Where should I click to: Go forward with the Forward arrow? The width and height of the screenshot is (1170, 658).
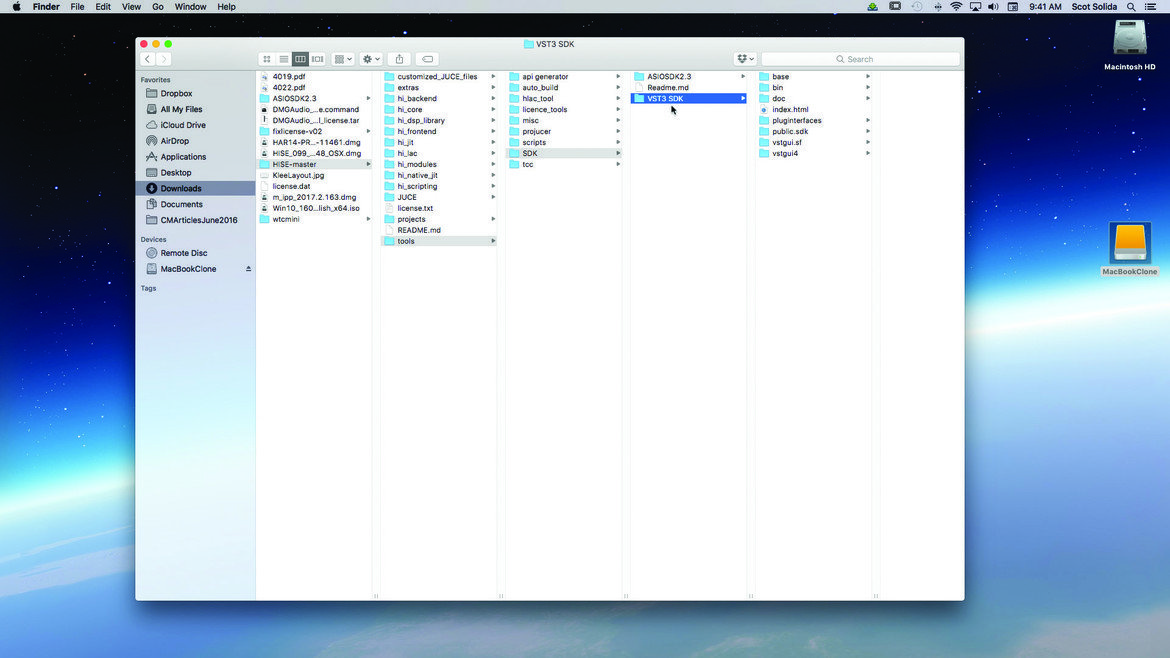coord(164,59)
